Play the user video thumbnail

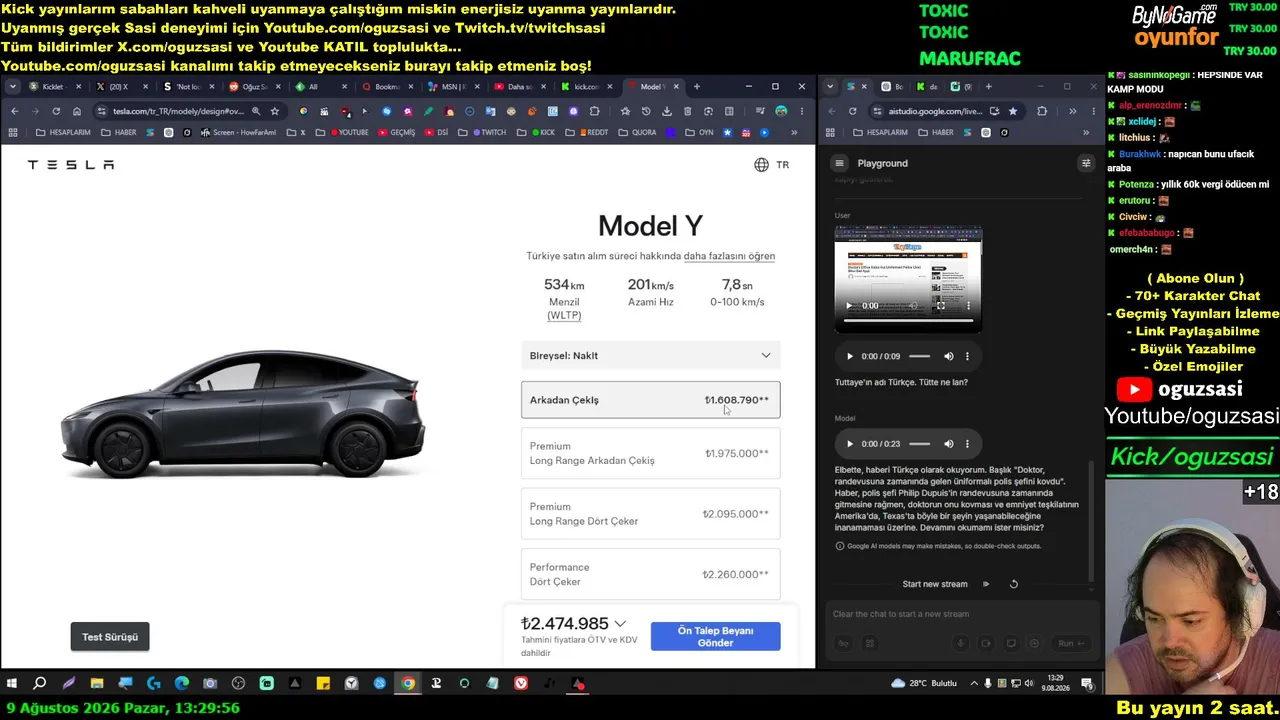850,306
